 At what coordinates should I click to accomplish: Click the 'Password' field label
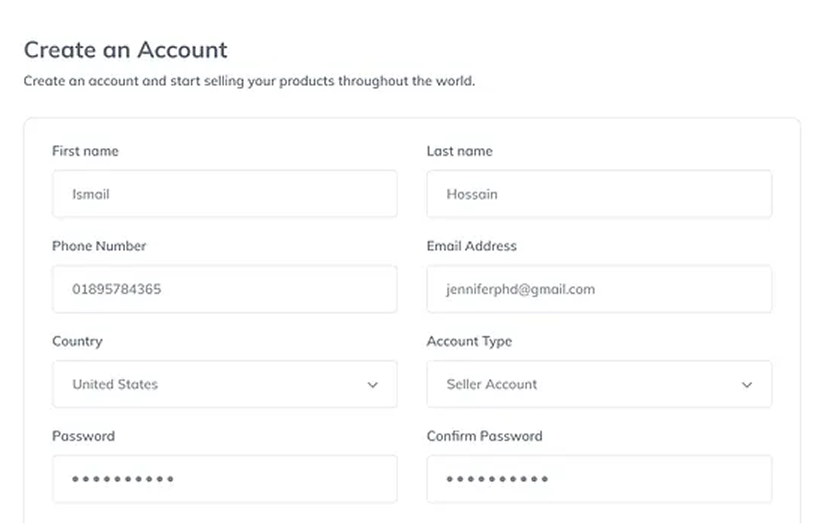click(x=83, y=436)
